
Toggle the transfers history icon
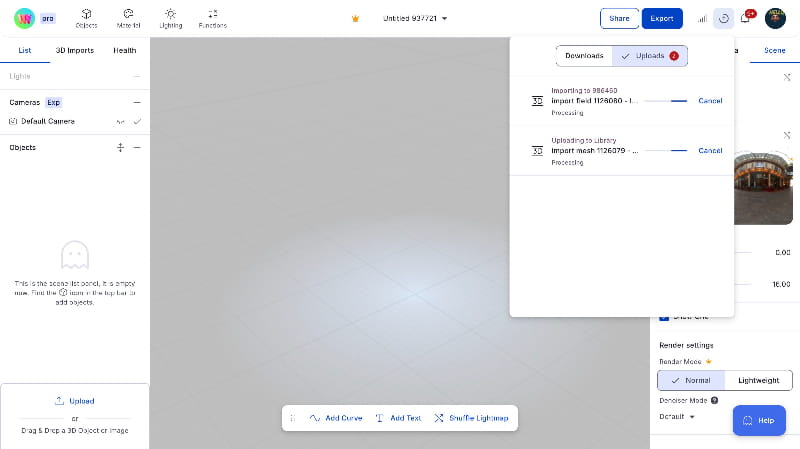click(x=723, y=19)
